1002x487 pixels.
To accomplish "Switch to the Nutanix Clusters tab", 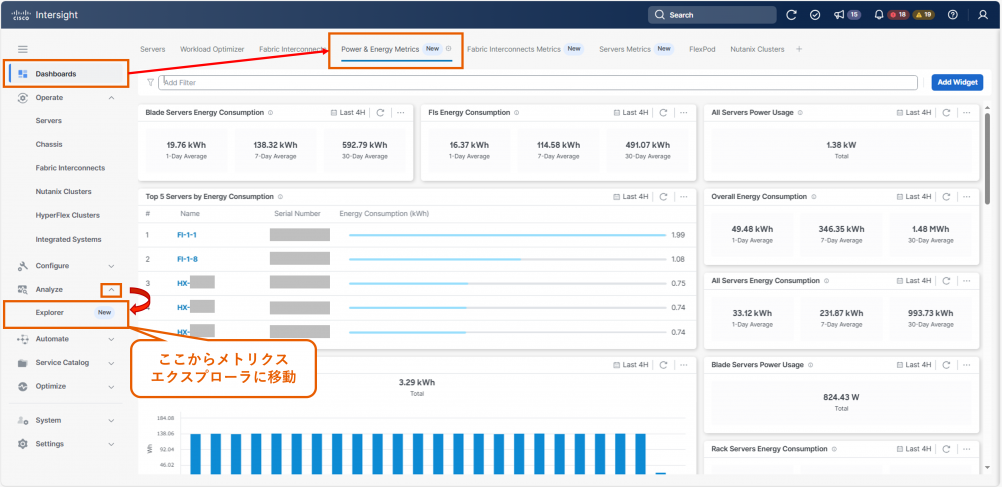I will click(x=757, y=49).
